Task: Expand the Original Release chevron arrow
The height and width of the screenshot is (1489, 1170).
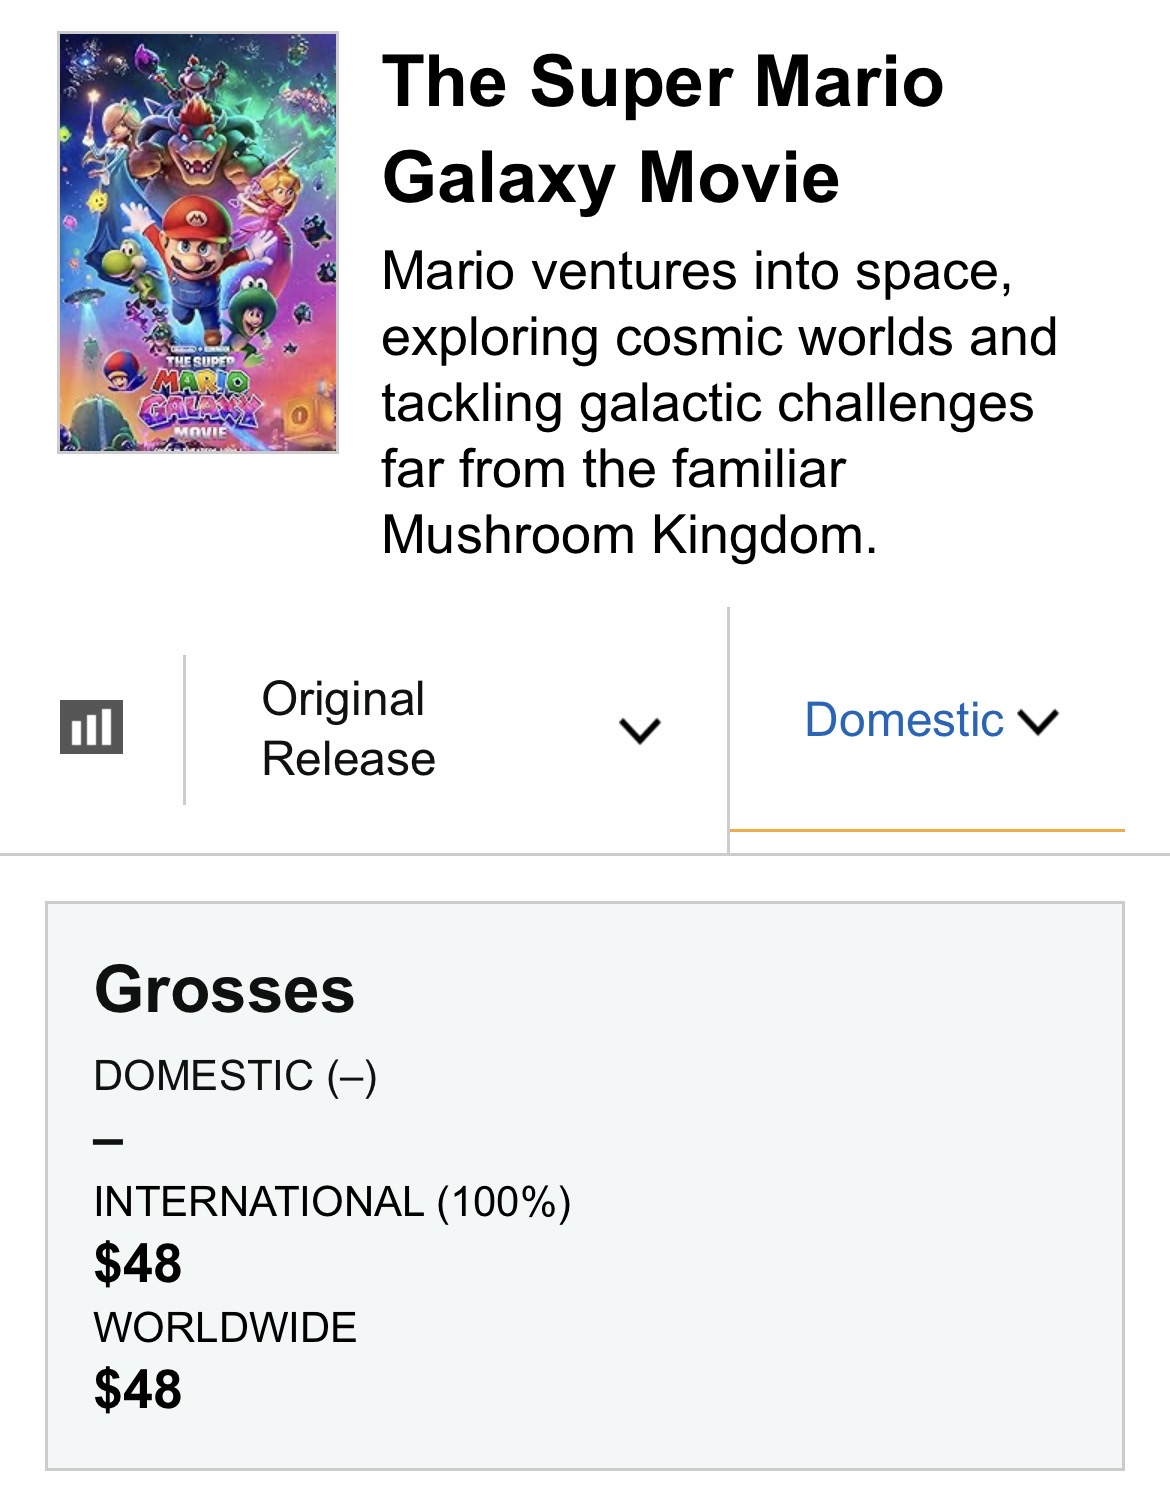Action: pos(639,730)
